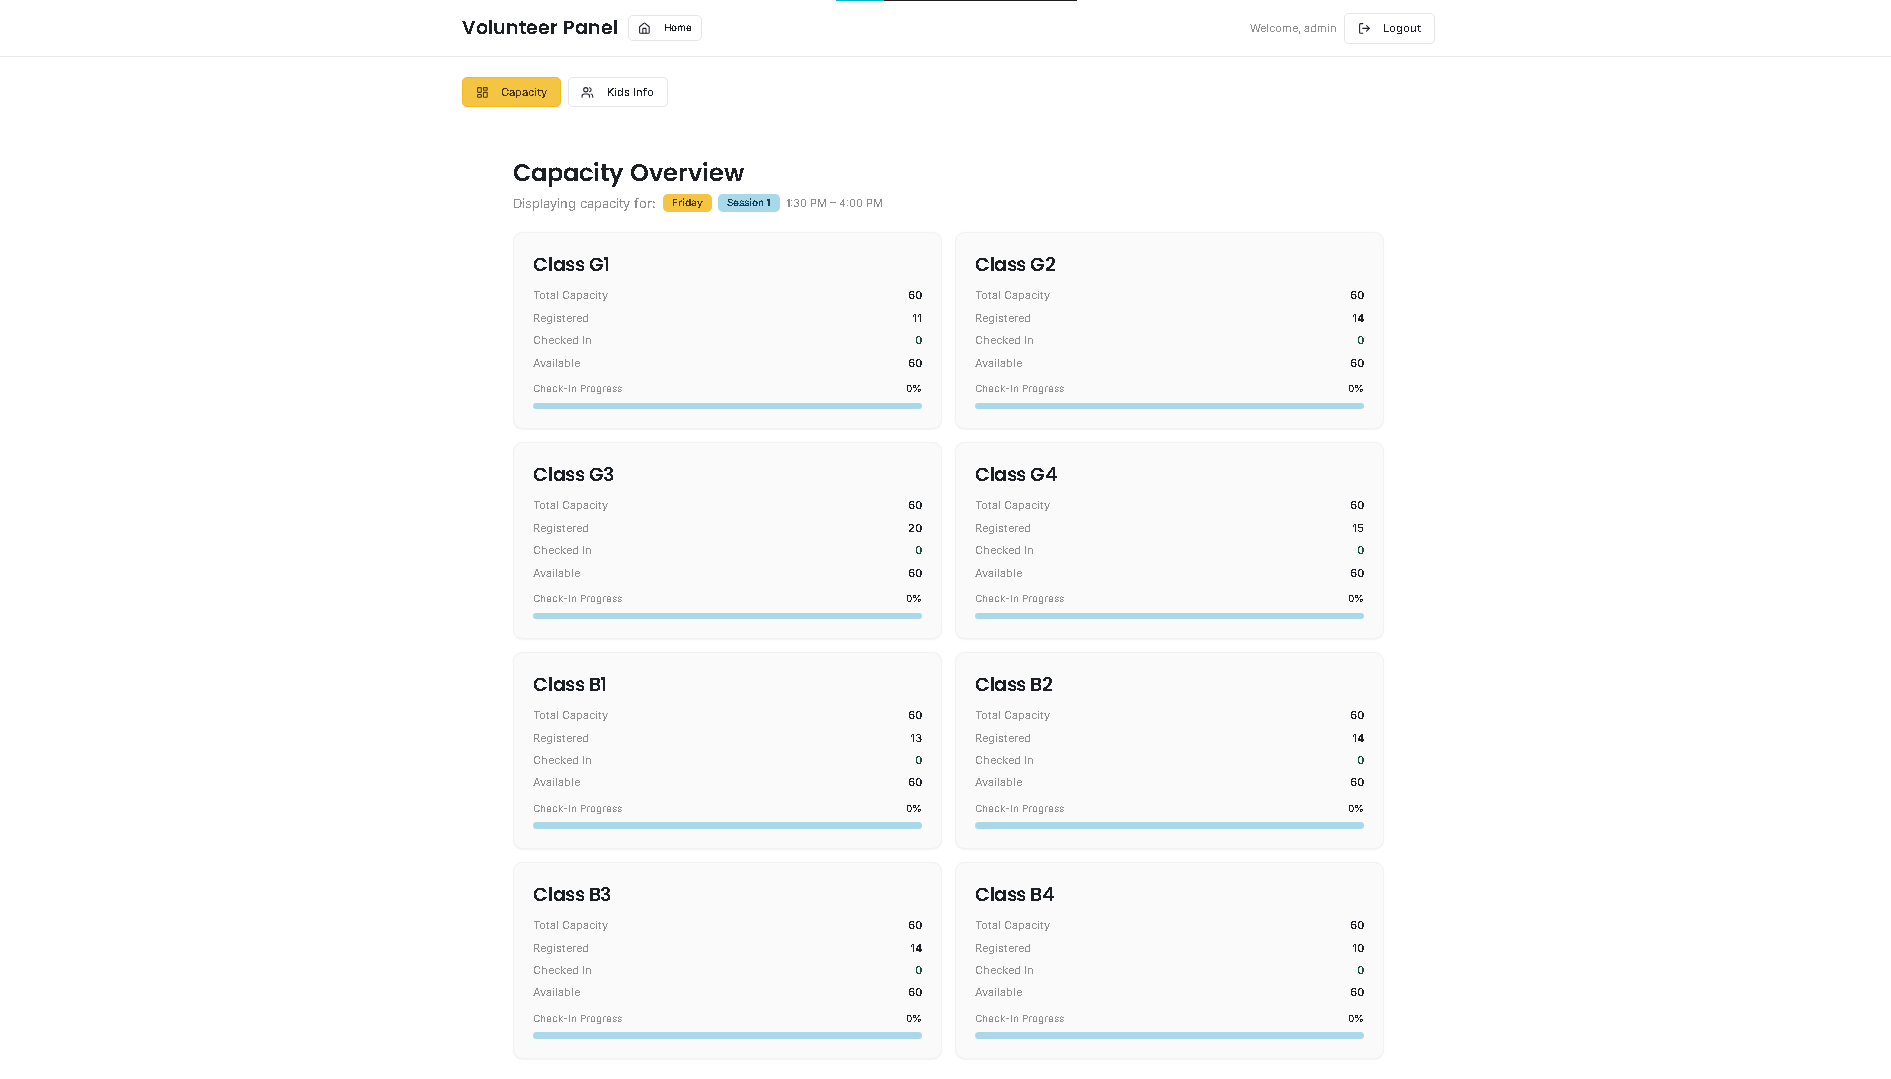Go to Home from the header
The height and width of the screenshot is (1079, 1891).
[665, 28]
